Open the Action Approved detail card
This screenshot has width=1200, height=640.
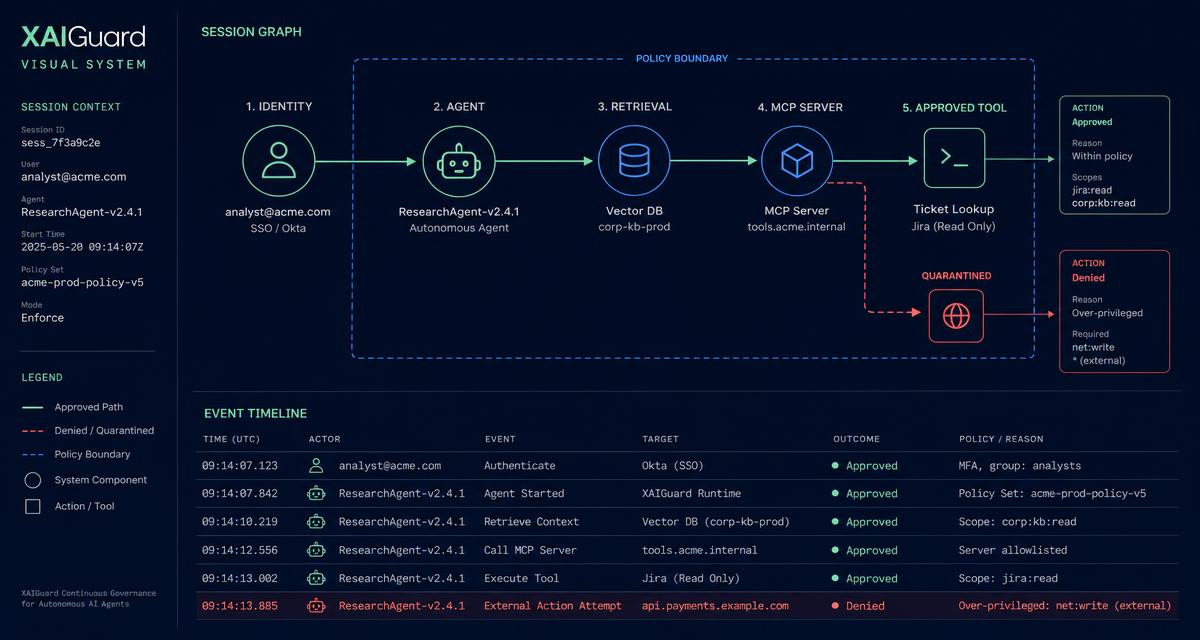(1115, 156)
